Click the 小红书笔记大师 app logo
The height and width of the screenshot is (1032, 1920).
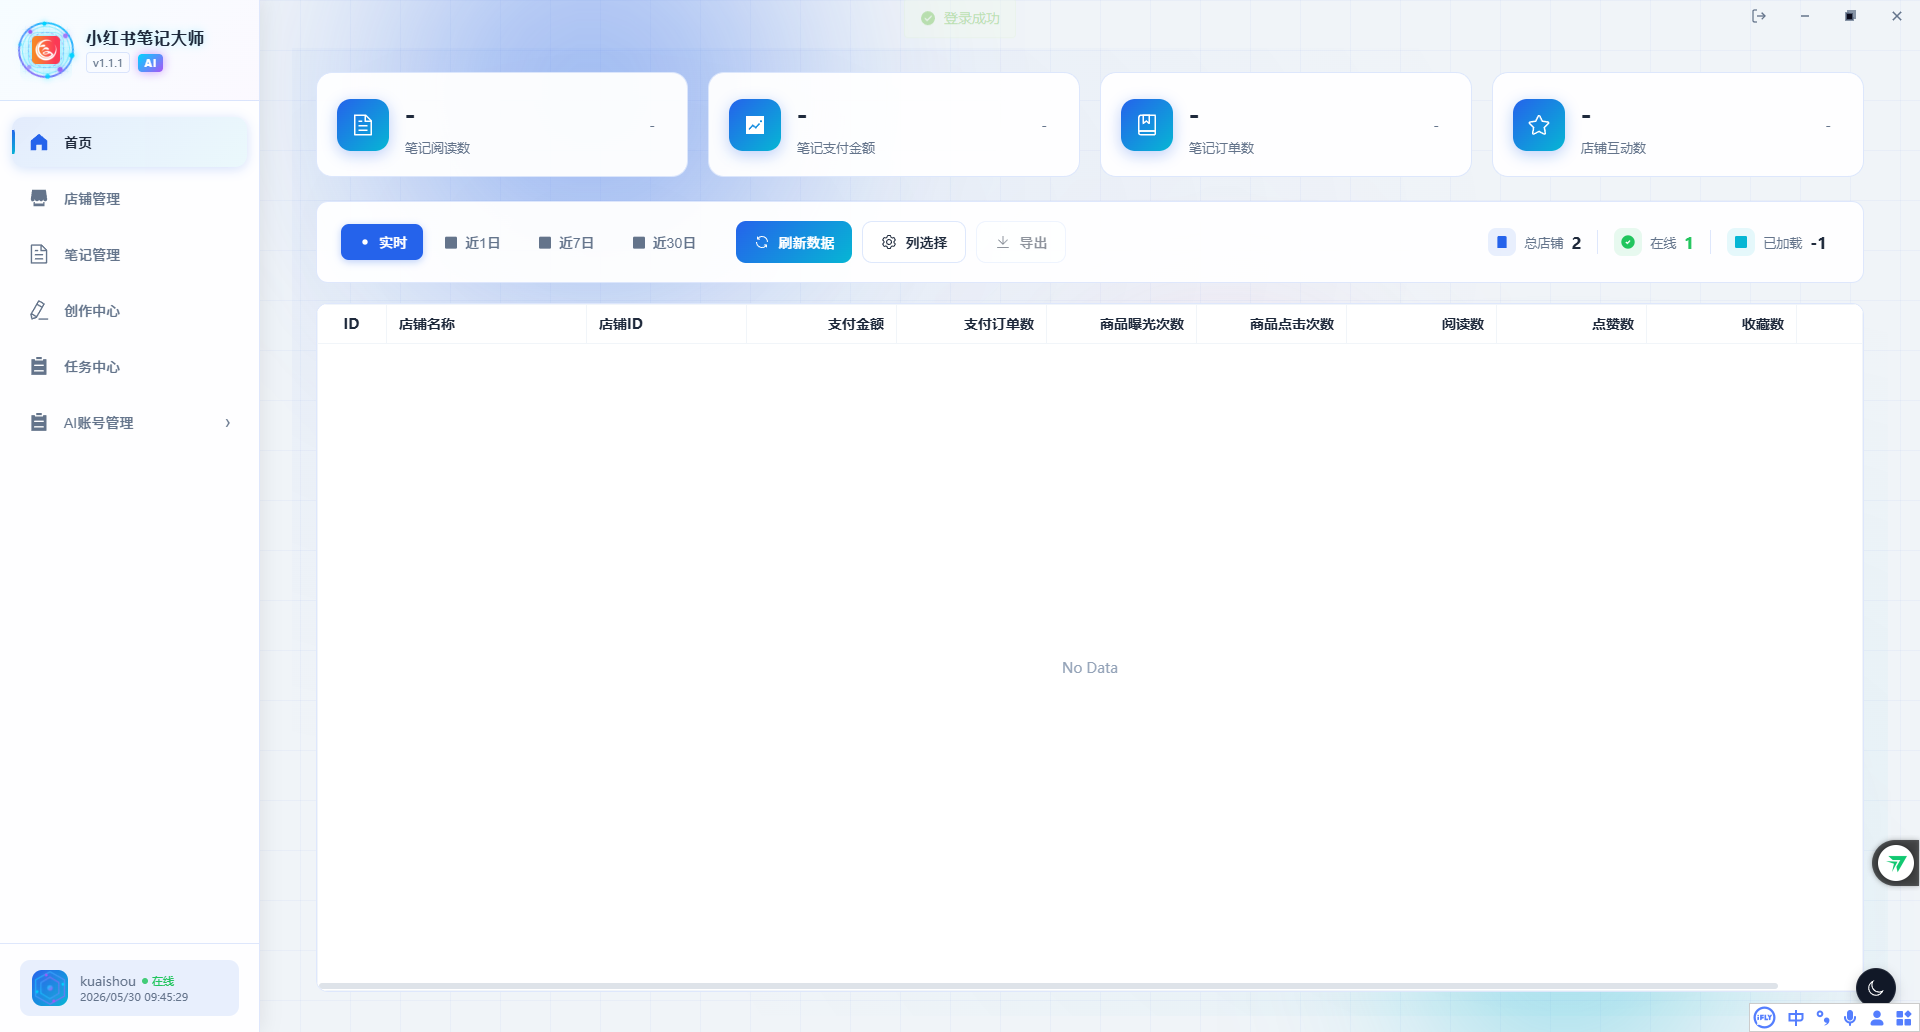tap(46, 49)
